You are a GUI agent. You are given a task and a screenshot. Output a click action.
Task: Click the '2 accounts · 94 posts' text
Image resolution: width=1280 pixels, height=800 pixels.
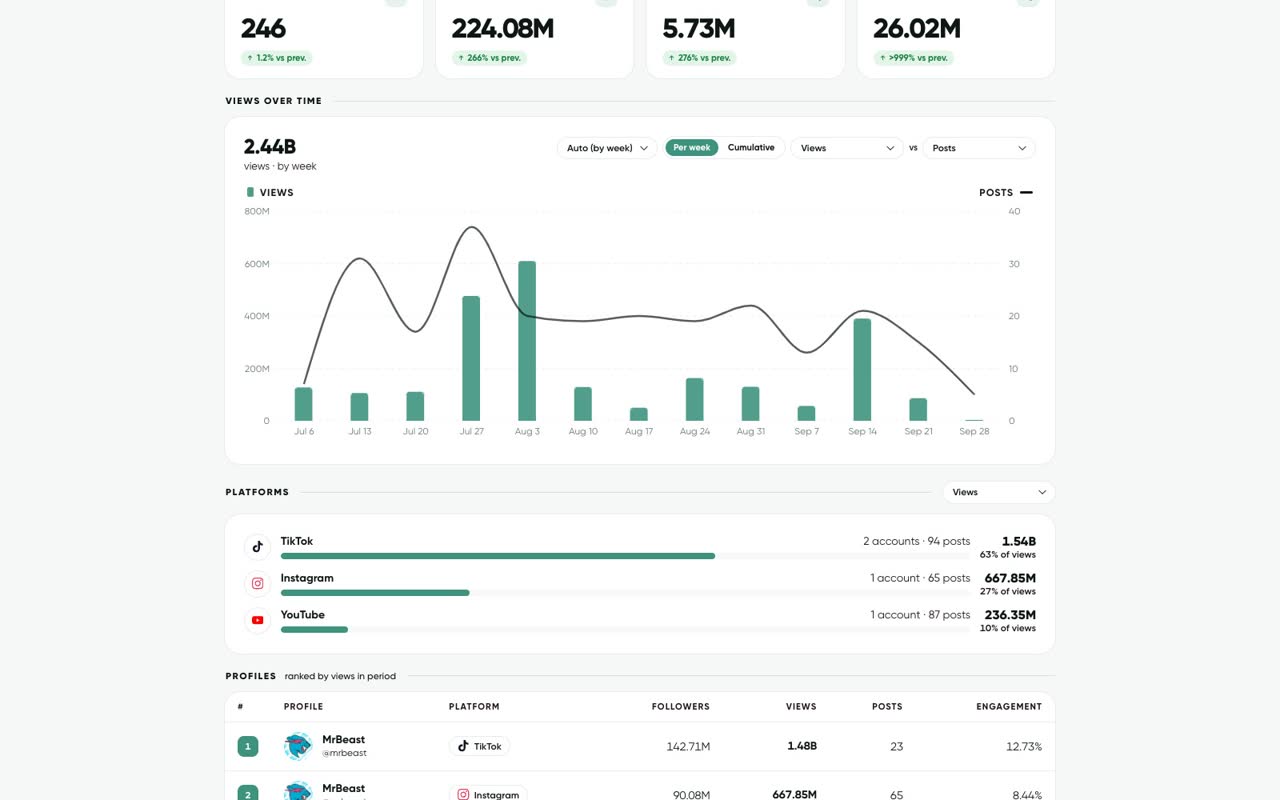[917, 541]
